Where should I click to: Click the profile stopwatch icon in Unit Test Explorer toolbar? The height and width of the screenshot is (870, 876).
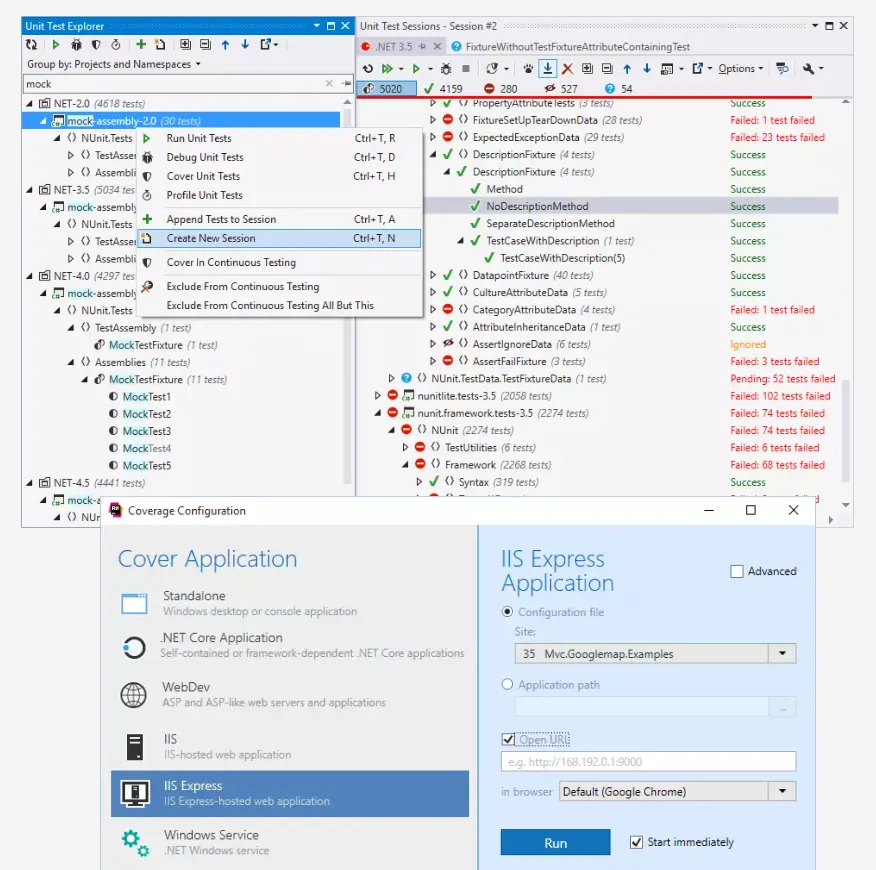116,45
